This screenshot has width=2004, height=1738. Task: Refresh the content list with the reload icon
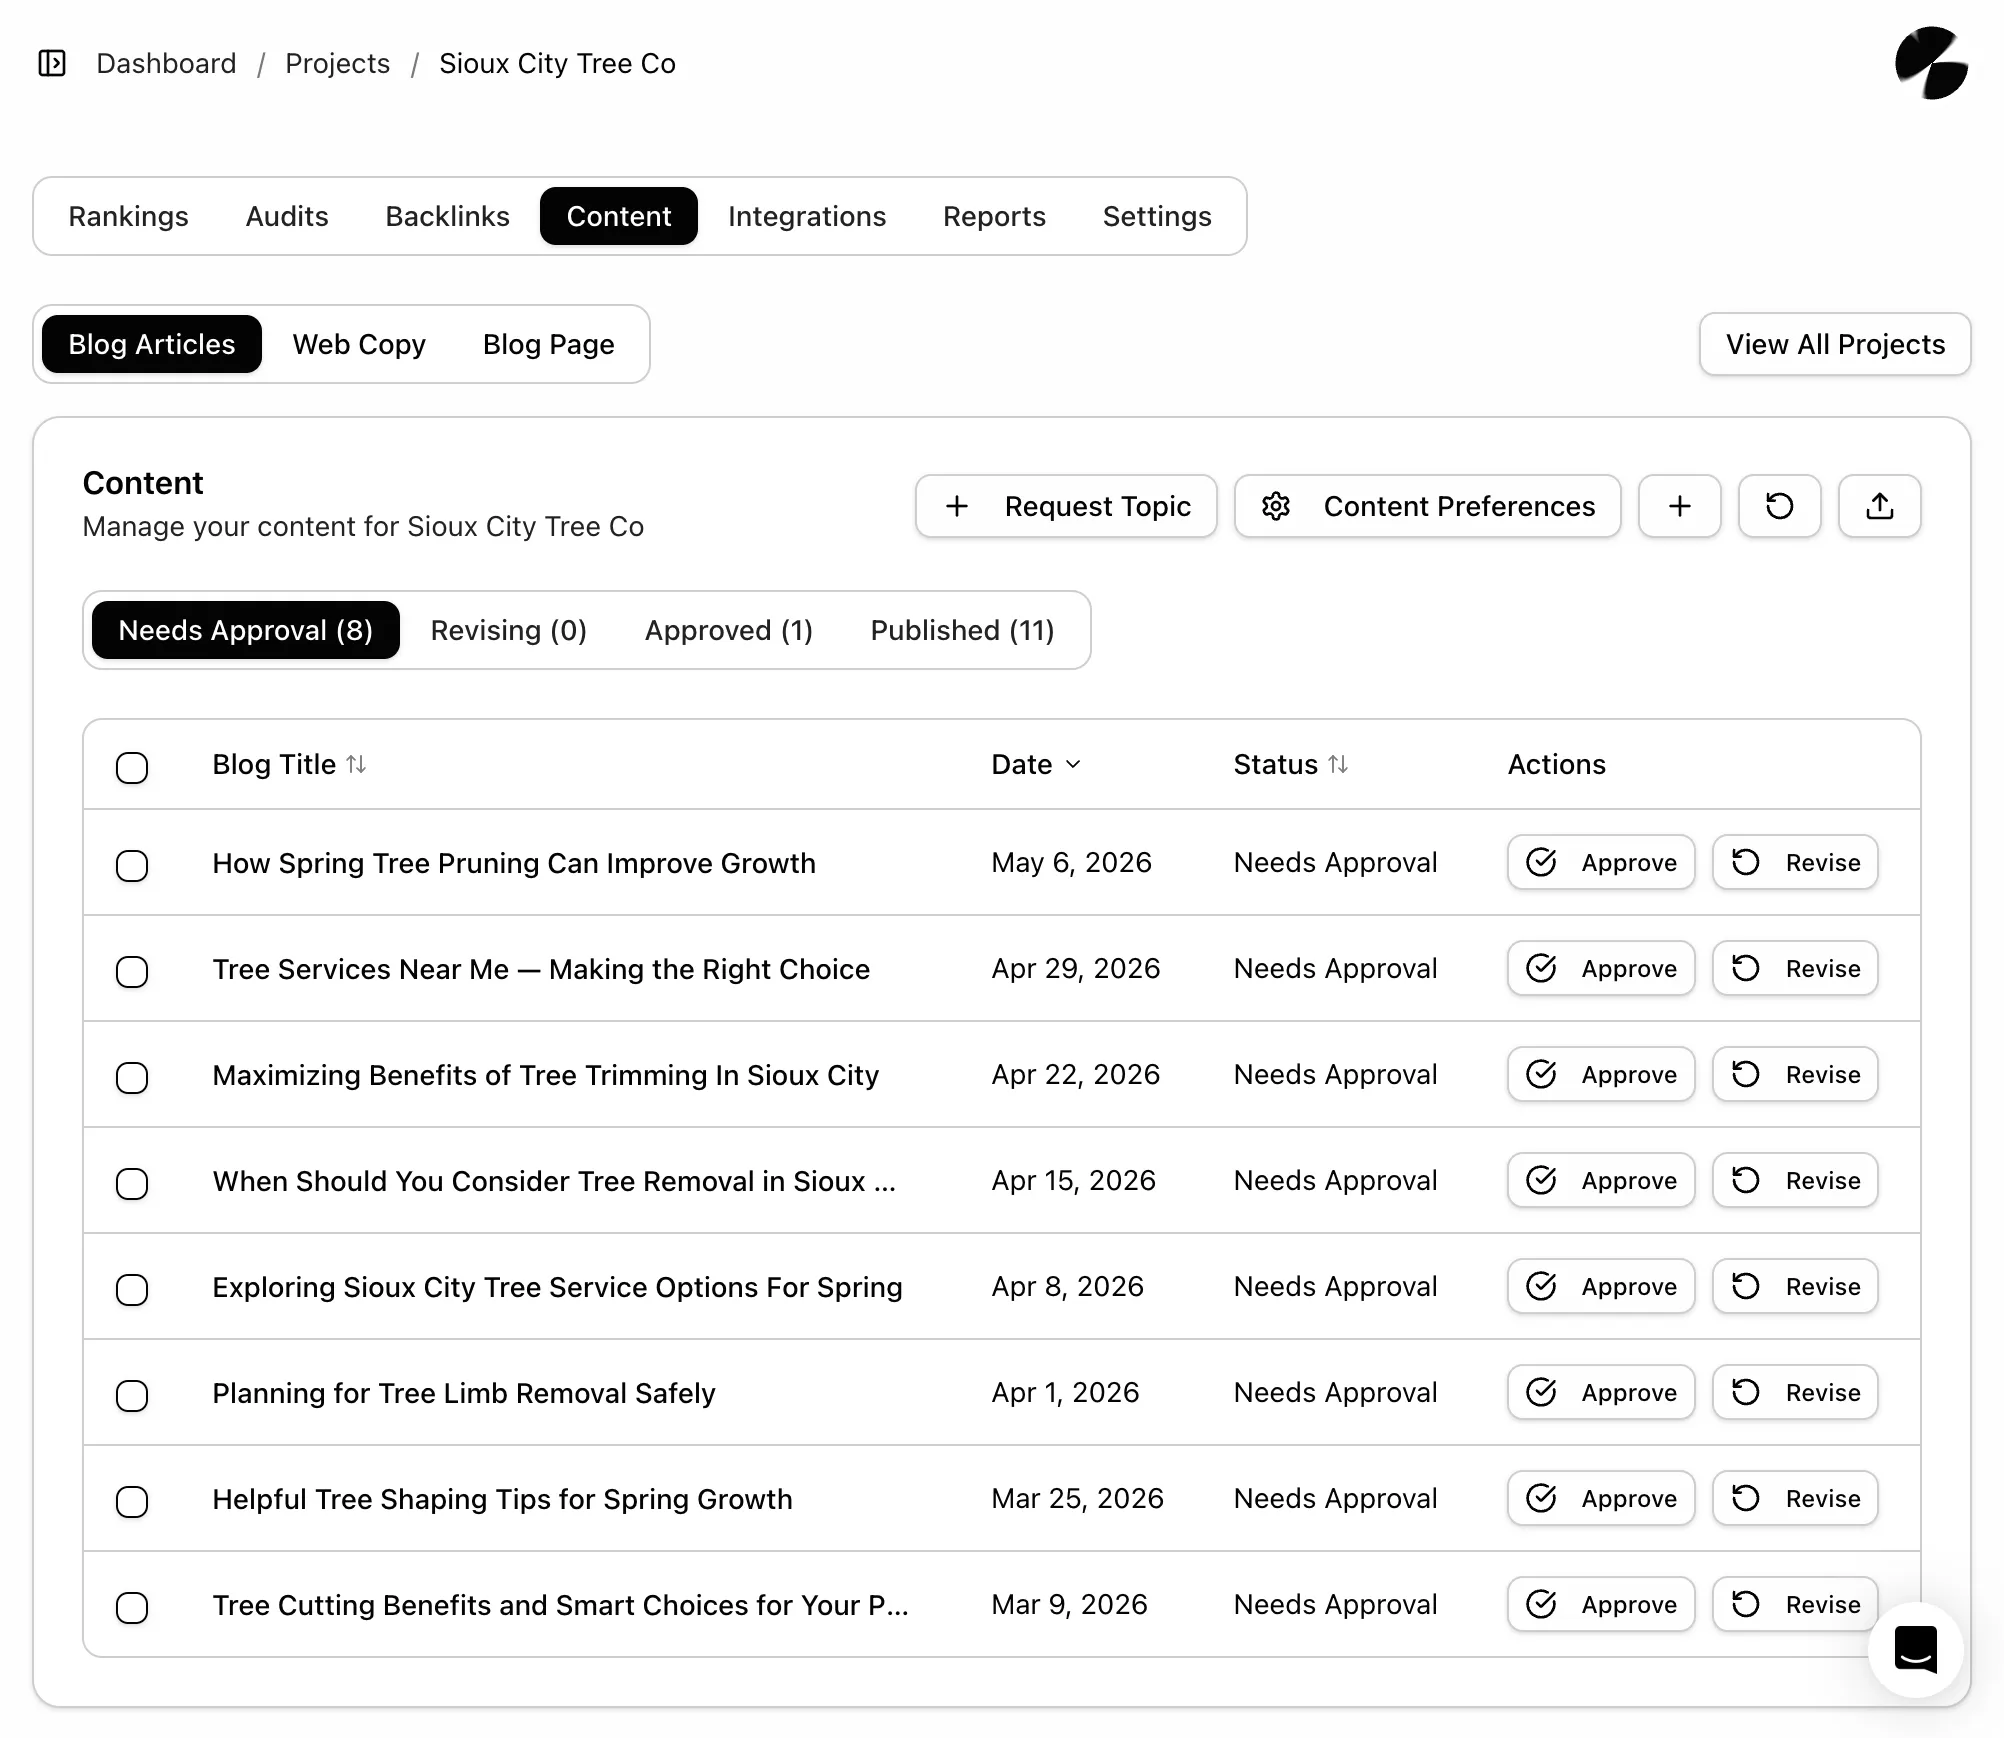1779,506
